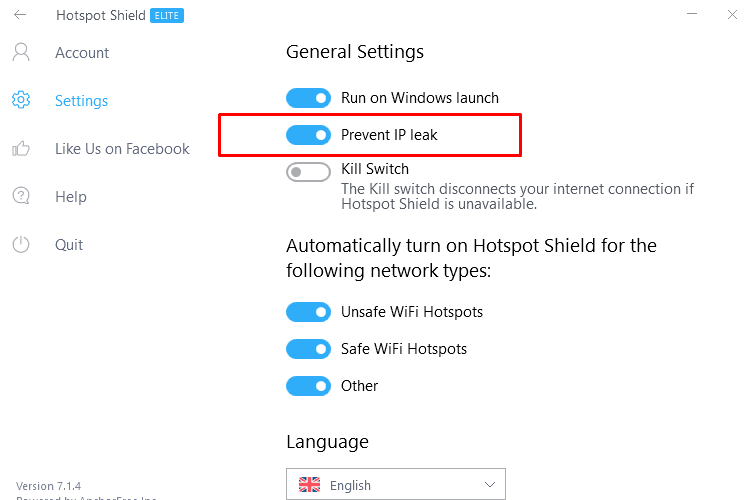Click the ELITE badge
Image resolution: width=749 pixels, height=500 pixels.
click(x=167, y=16)
